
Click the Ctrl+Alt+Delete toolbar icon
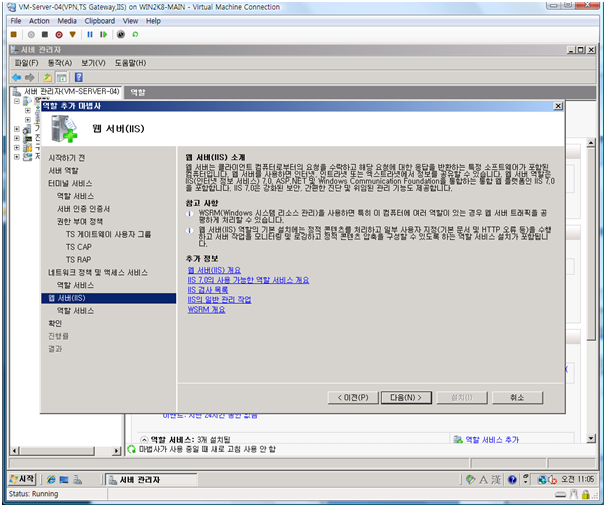tap(14, 34)
